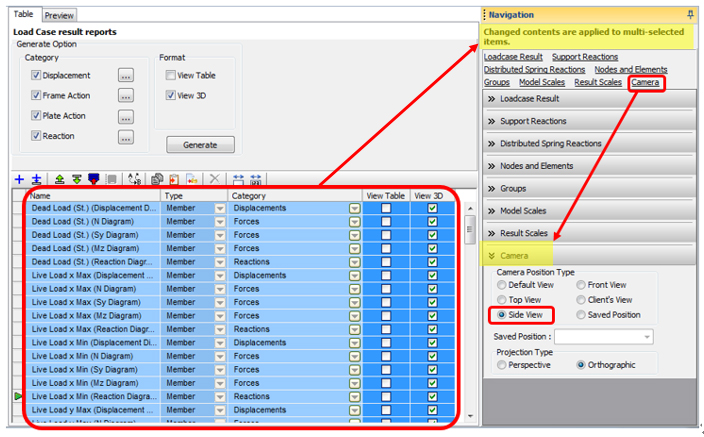Select the Saved Position radio button
This screenshot has height=437, width=704.
(x=581, y=315)
